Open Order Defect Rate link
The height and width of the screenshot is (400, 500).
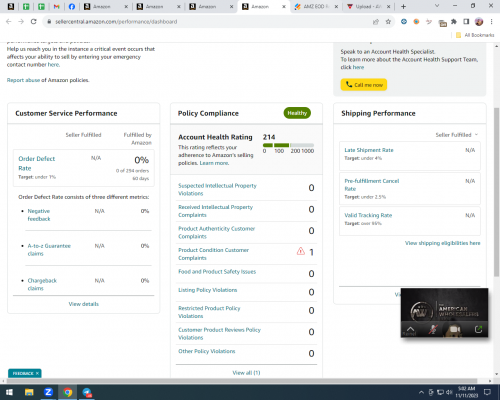pos(37,163)
